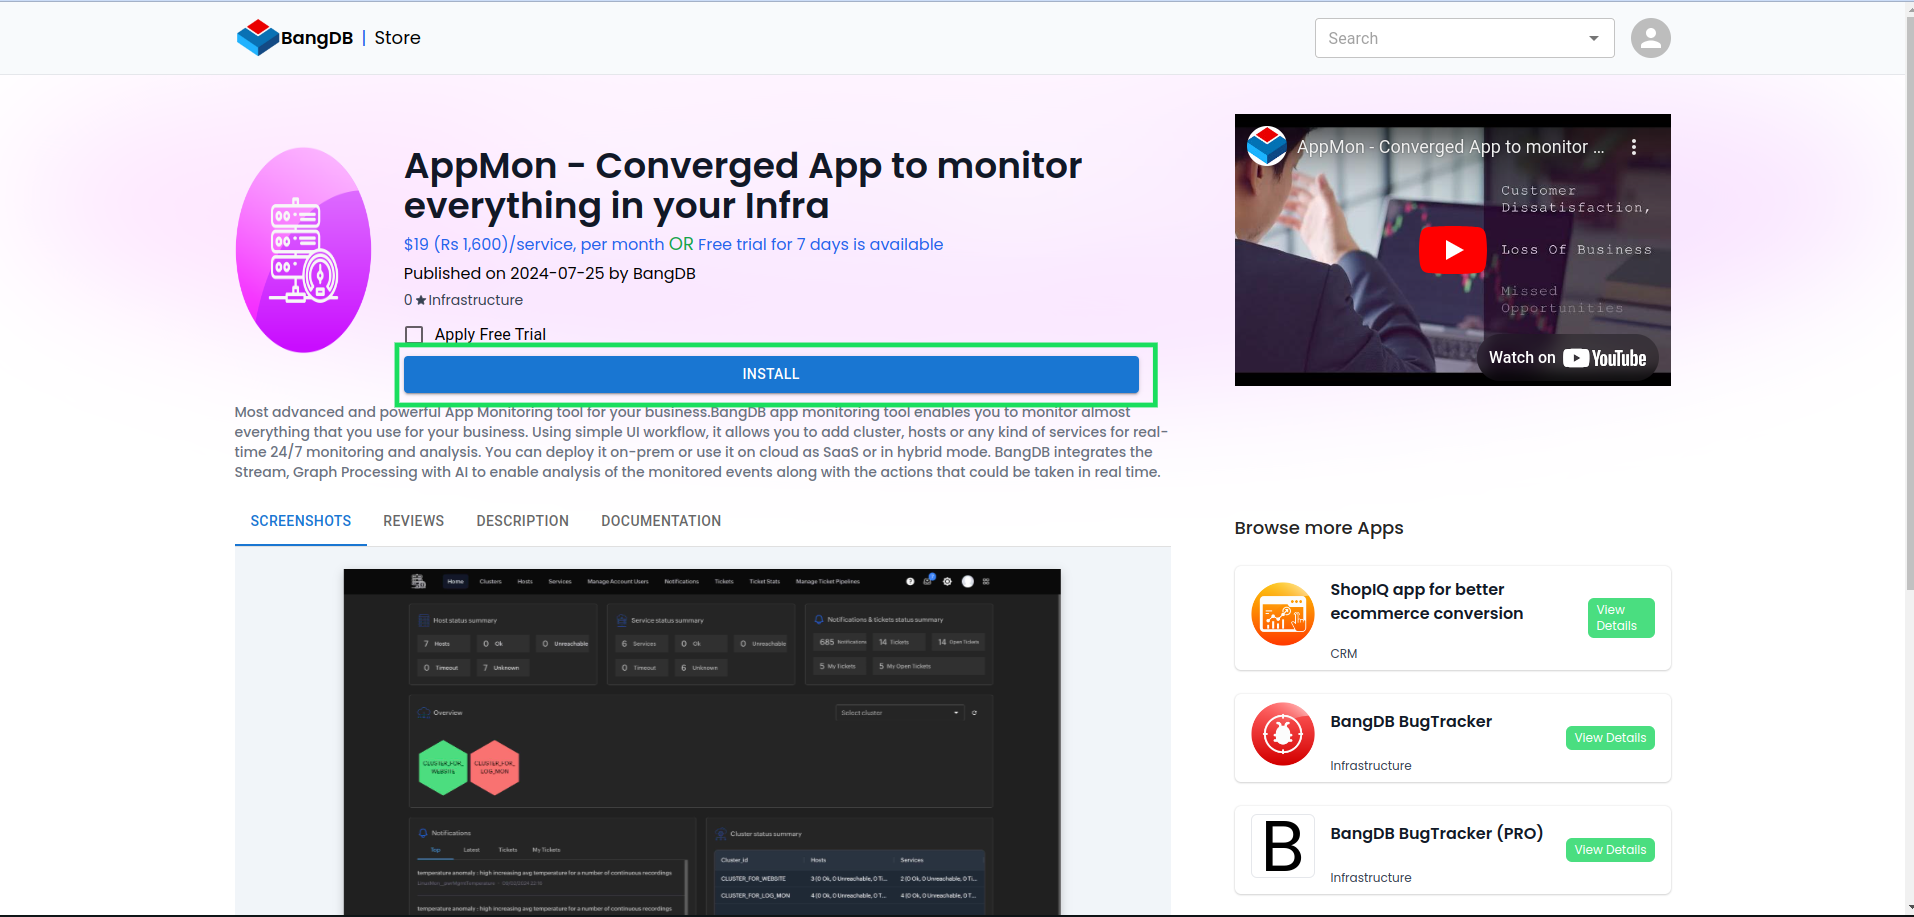Click ShopIQ app for better ecommerce title
Viewport: 1914px width, 917px height.
pyautogui.click(x=1427, y=601)
